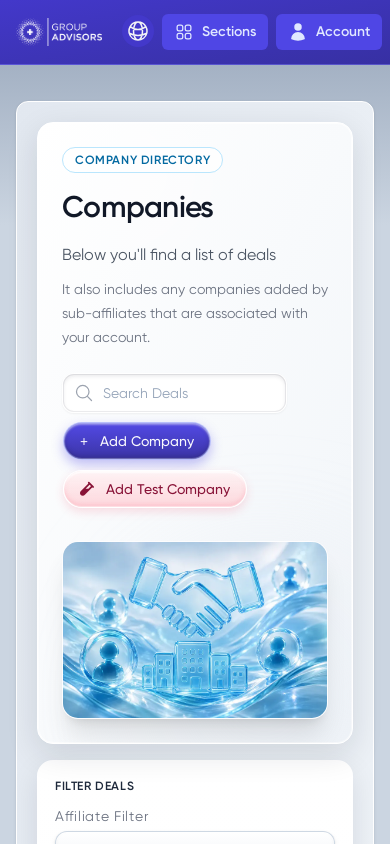Open the globe language selector
390x844 pixels.
click(138, 31)
